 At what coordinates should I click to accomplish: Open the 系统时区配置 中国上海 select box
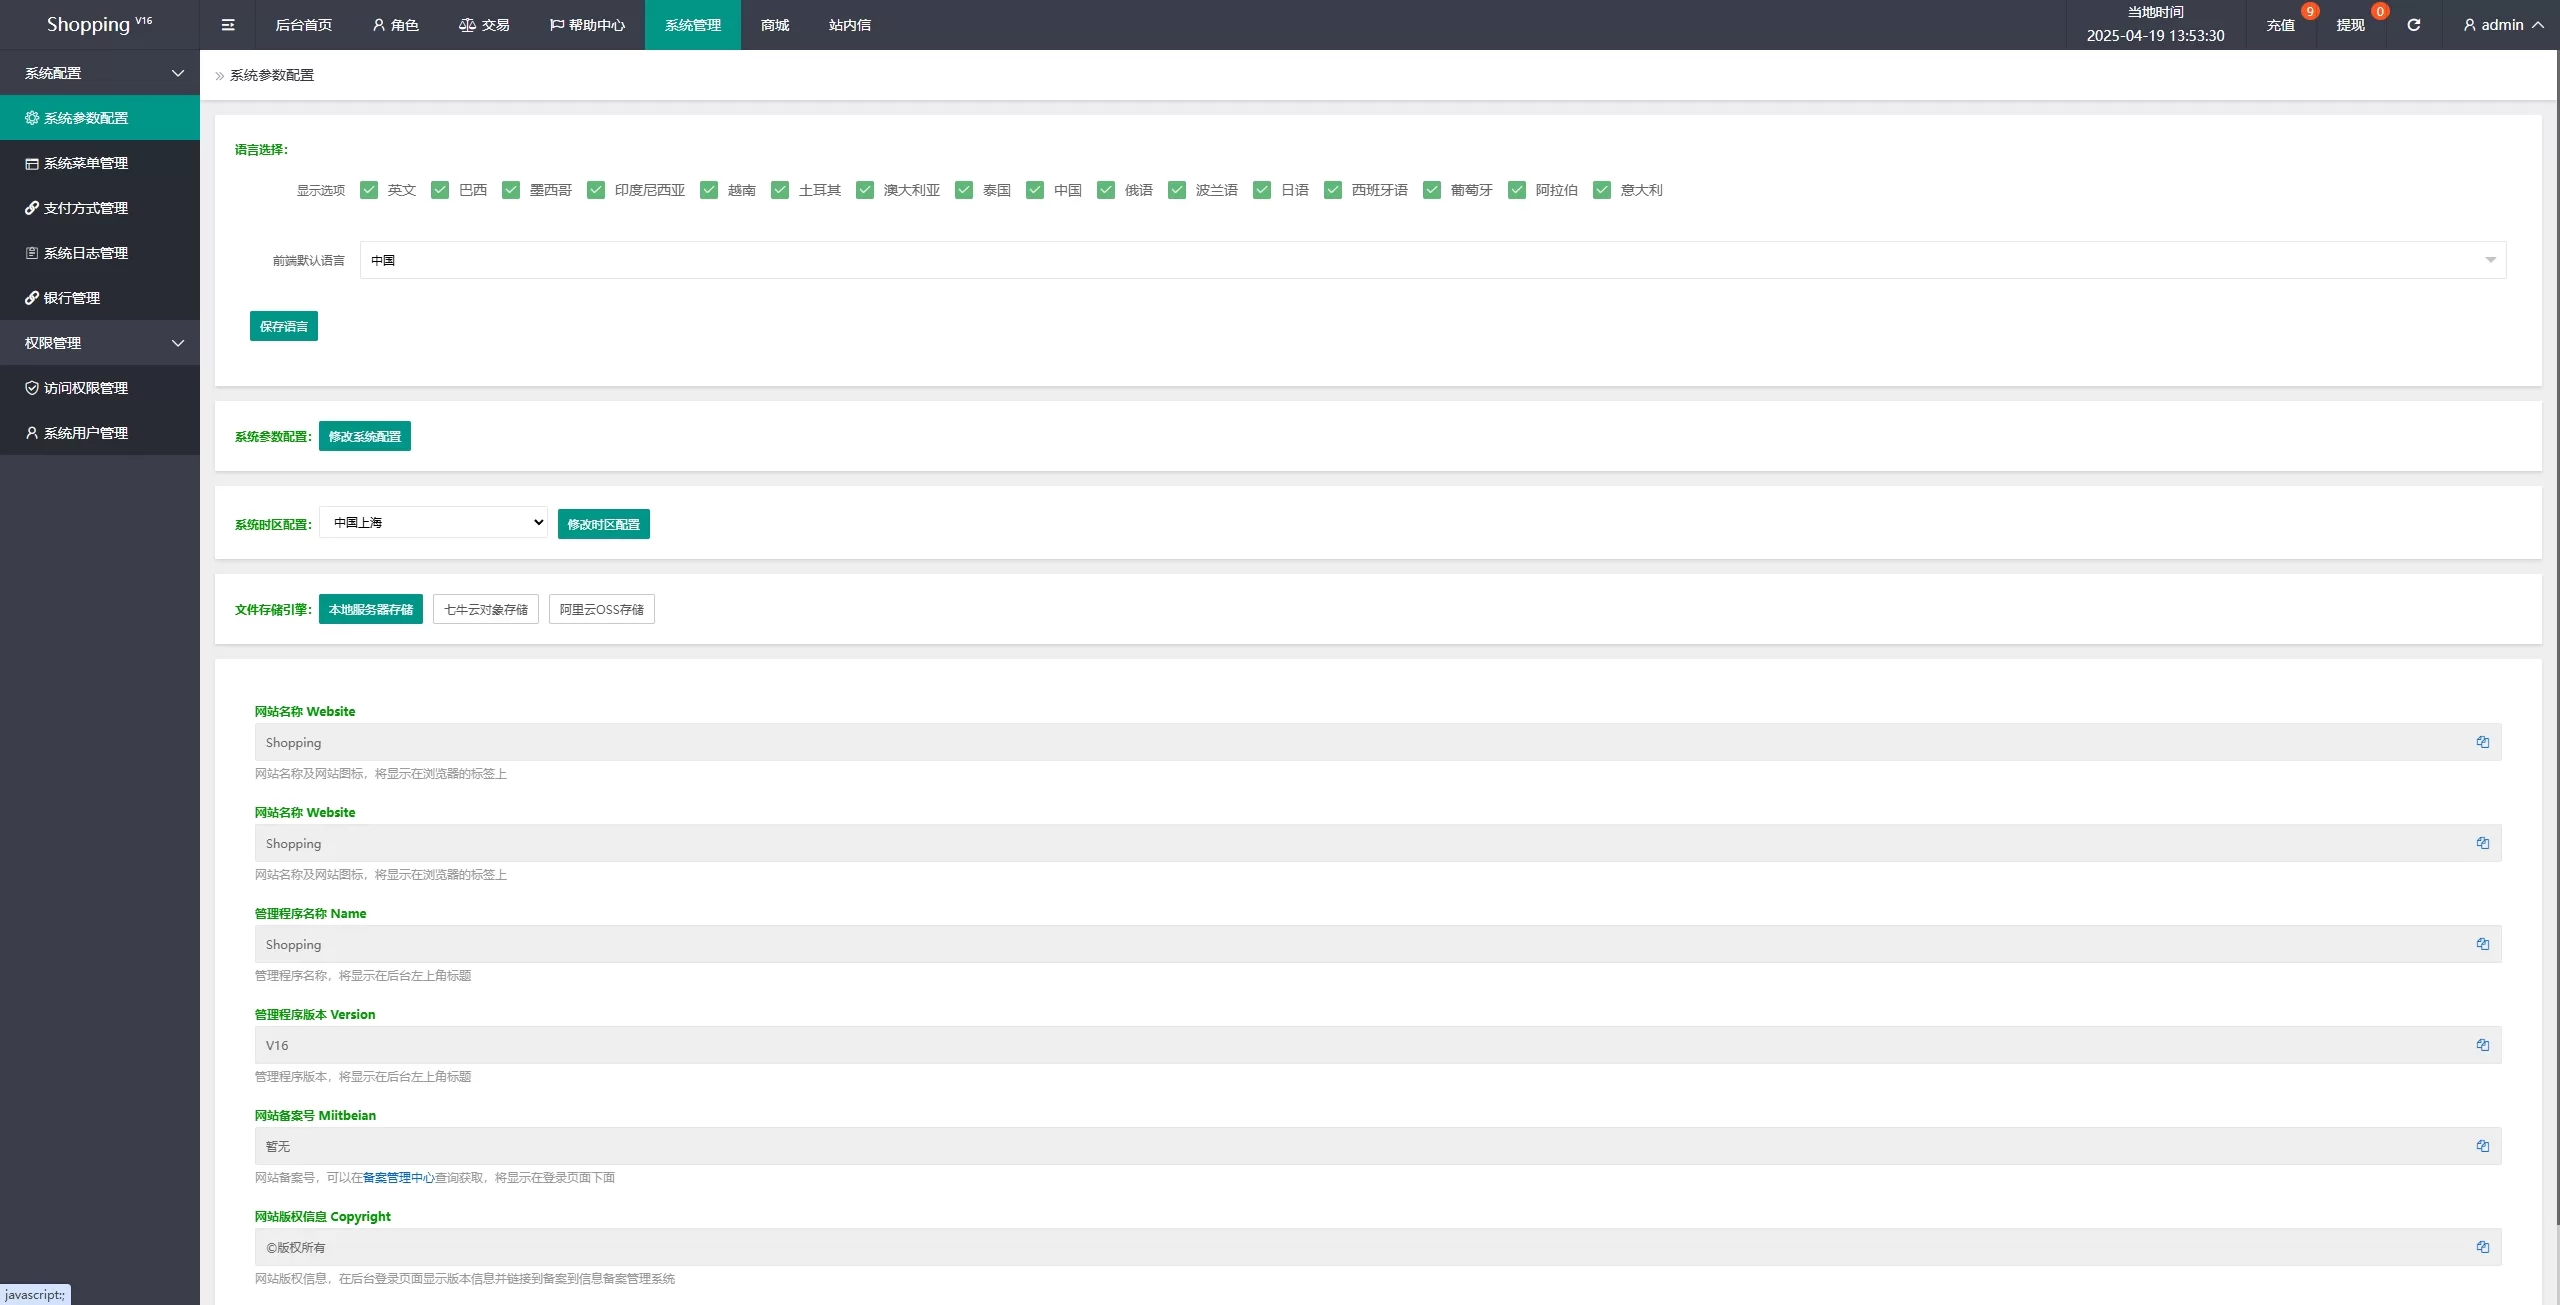pyautogui.click(x=433, y=522)
